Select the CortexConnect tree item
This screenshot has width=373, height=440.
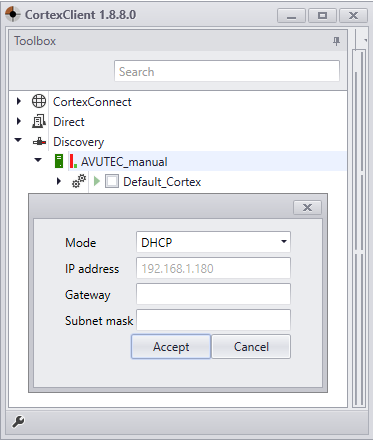click(x=92, y=102)
